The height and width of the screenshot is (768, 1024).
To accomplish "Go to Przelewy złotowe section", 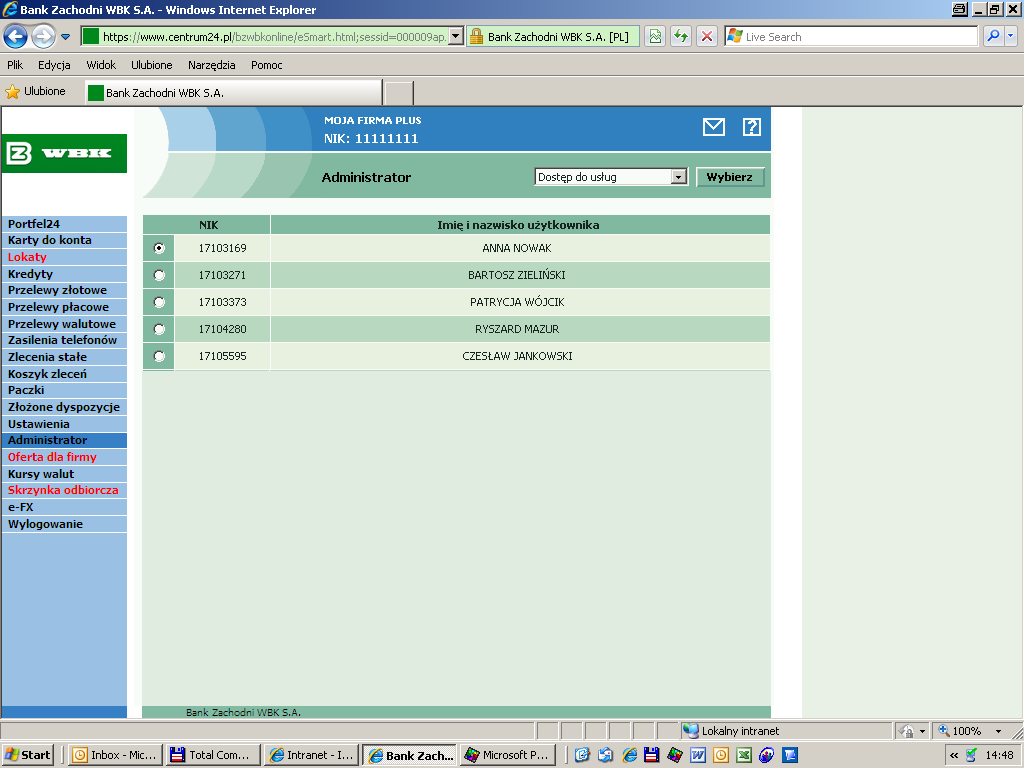I will pyautogui.click(x=64, y=290).
